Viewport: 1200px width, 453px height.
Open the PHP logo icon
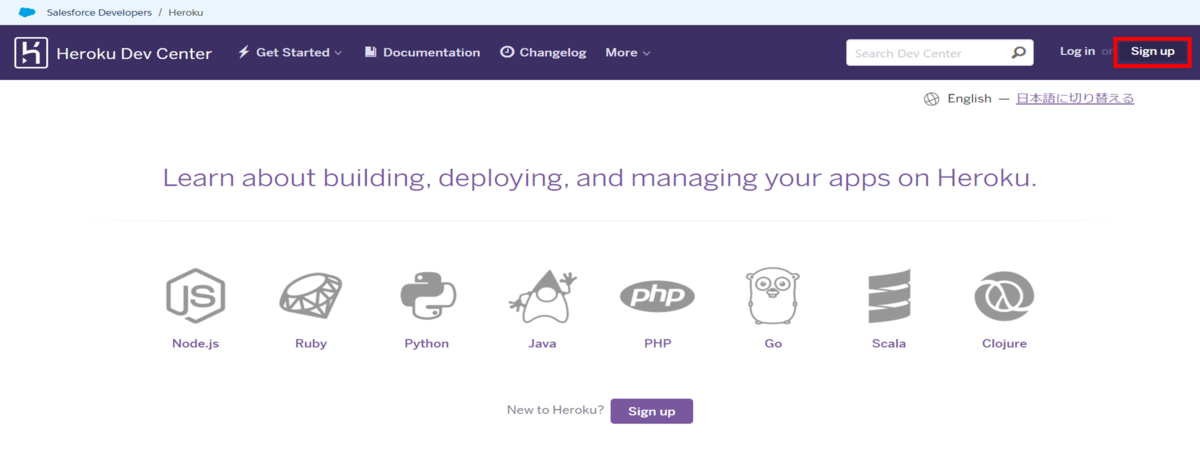click(657, 296)
